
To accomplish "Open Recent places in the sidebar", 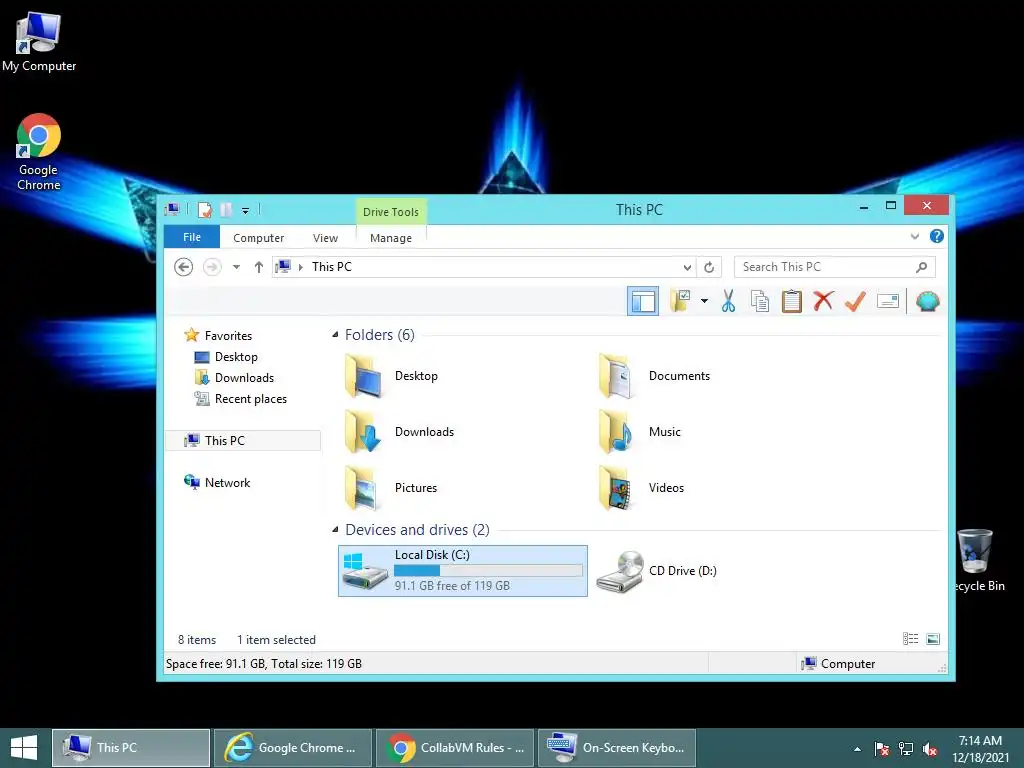I will 250,398.
